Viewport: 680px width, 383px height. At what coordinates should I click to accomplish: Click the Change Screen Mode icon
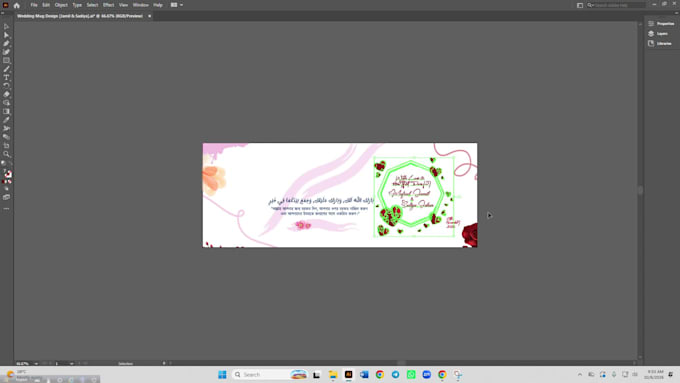pos(6,197)
